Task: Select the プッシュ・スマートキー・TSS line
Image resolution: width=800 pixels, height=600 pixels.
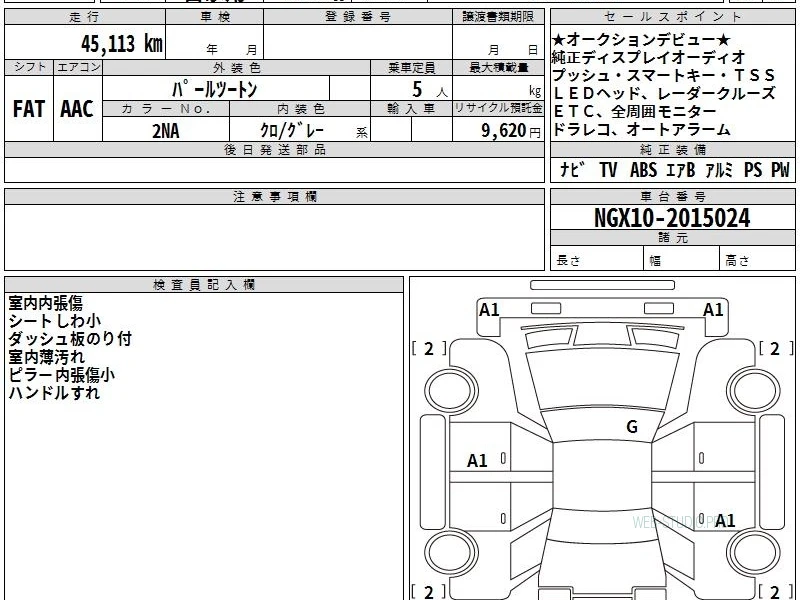Action: coord(664,76)
